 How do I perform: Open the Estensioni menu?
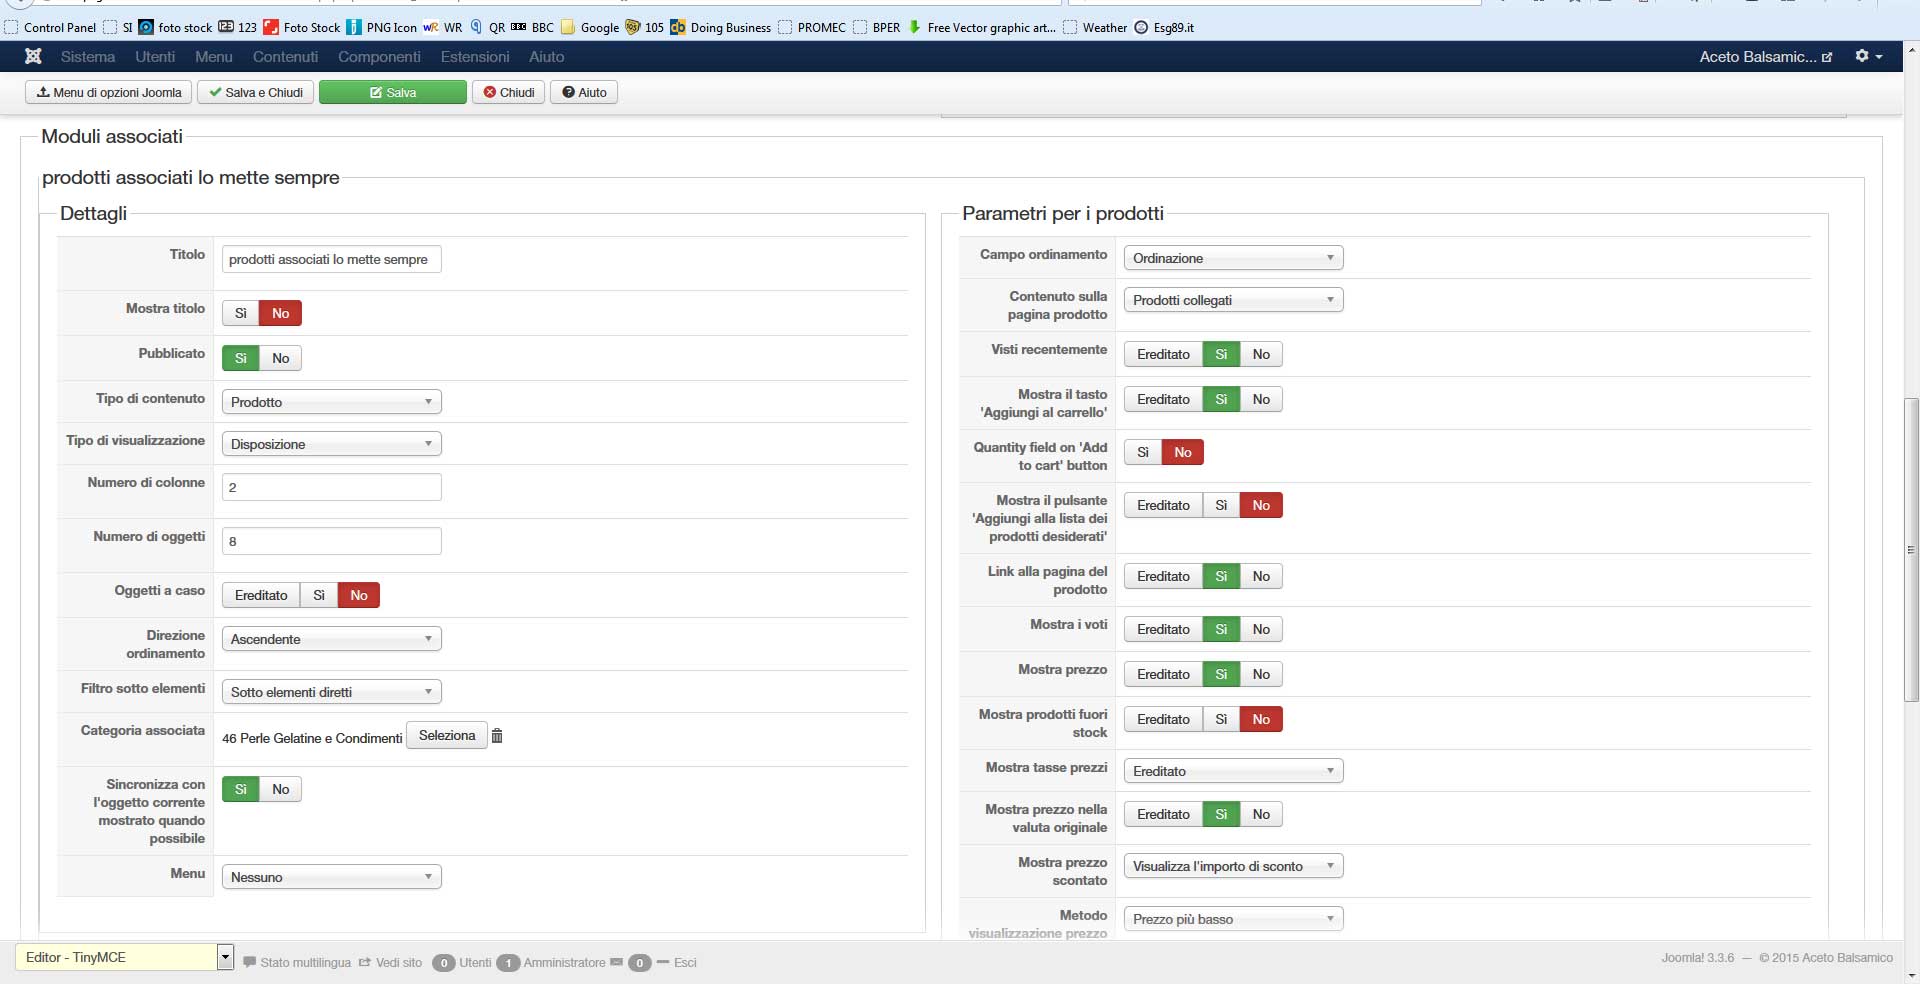[x=475, y=57]
